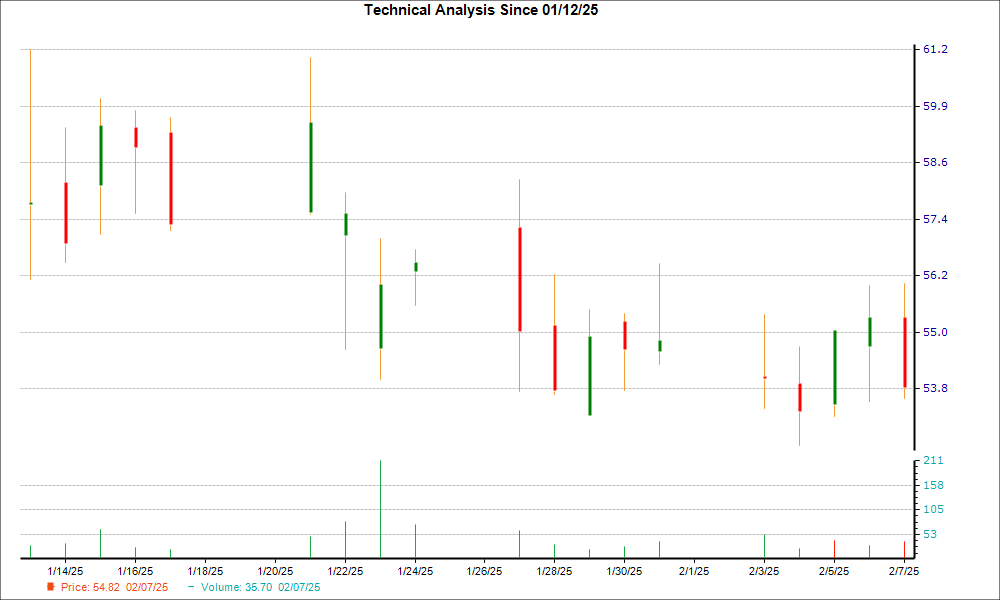Click the 53 volume axis label
Screen dimensions: 1000x600
pyautogui.click(x=930, y=534)
